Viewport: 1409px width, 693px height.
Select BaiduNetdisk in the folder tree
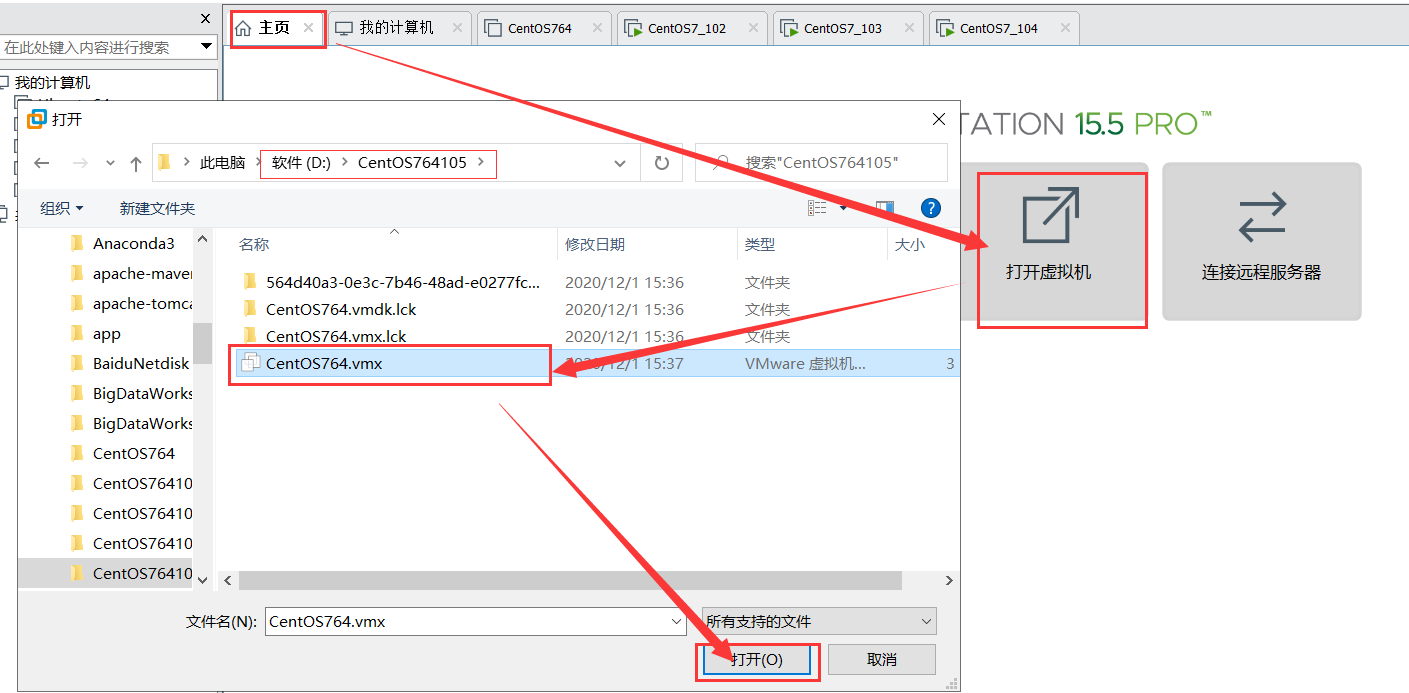click(141, 363)
